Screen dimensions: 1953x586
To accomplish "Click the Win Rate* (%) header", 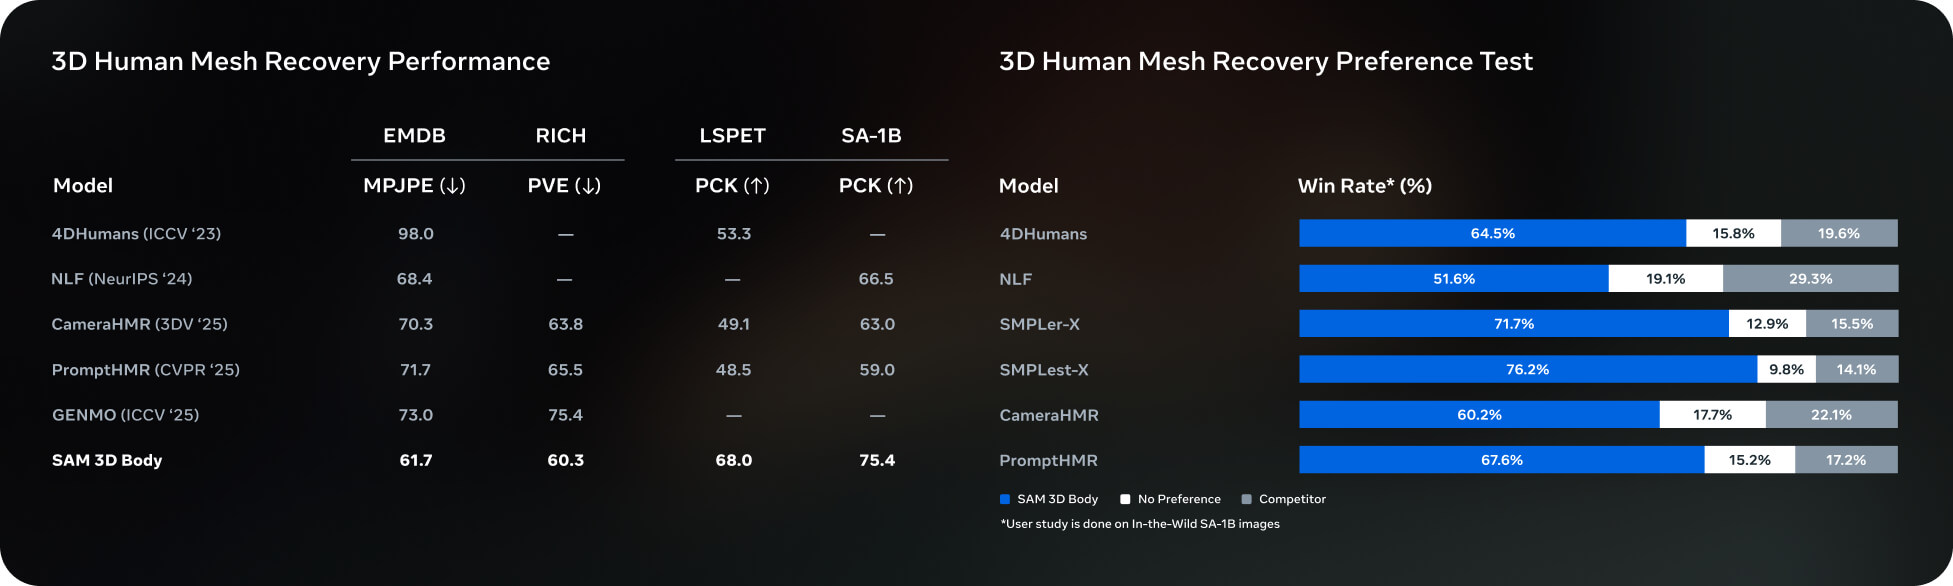I will tap(1364, 185).
